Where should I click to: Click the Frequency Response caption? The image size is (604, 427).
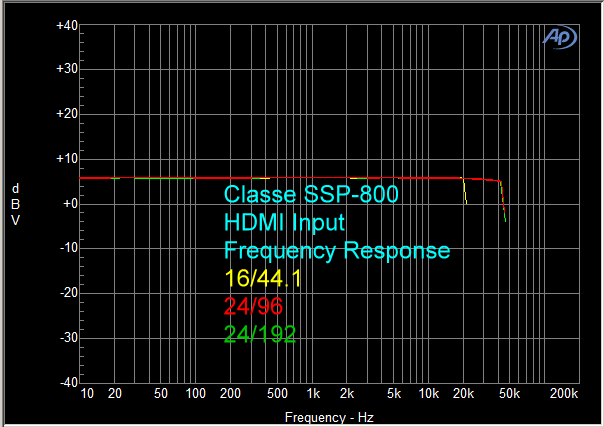(x=337, y=250)
